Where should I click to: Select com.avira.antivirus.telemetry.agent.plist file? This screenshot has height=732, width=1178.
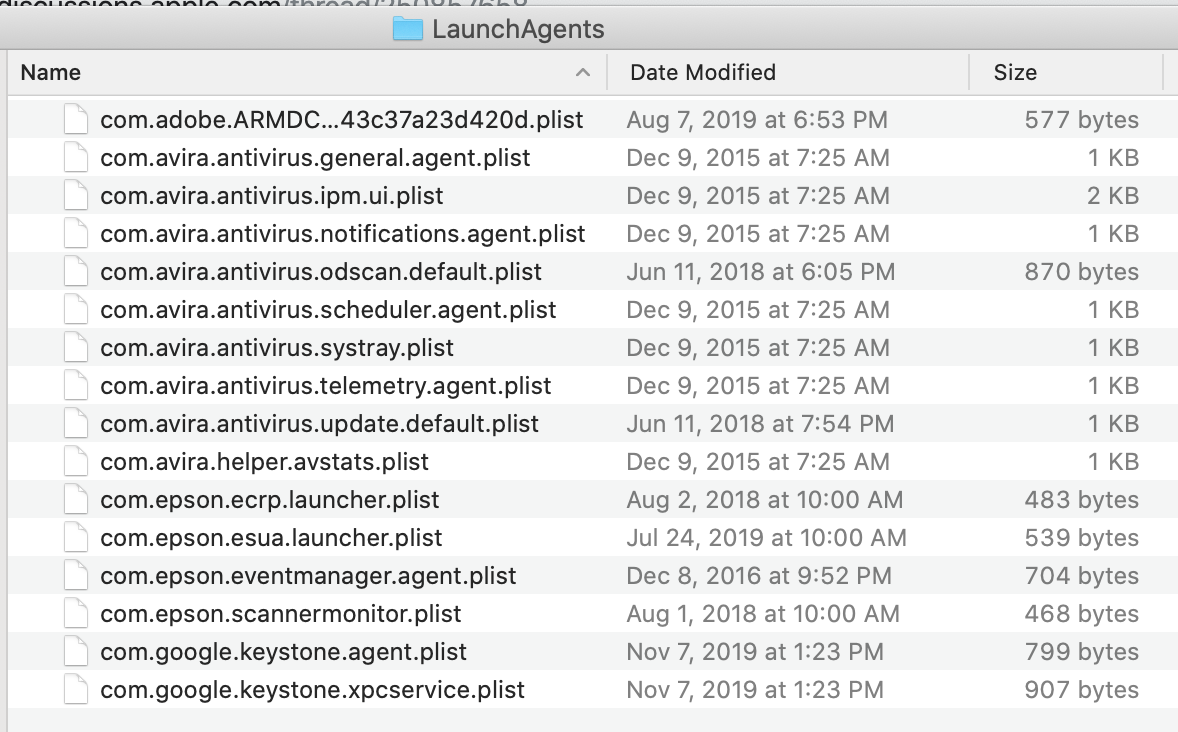tap(325, 386)
